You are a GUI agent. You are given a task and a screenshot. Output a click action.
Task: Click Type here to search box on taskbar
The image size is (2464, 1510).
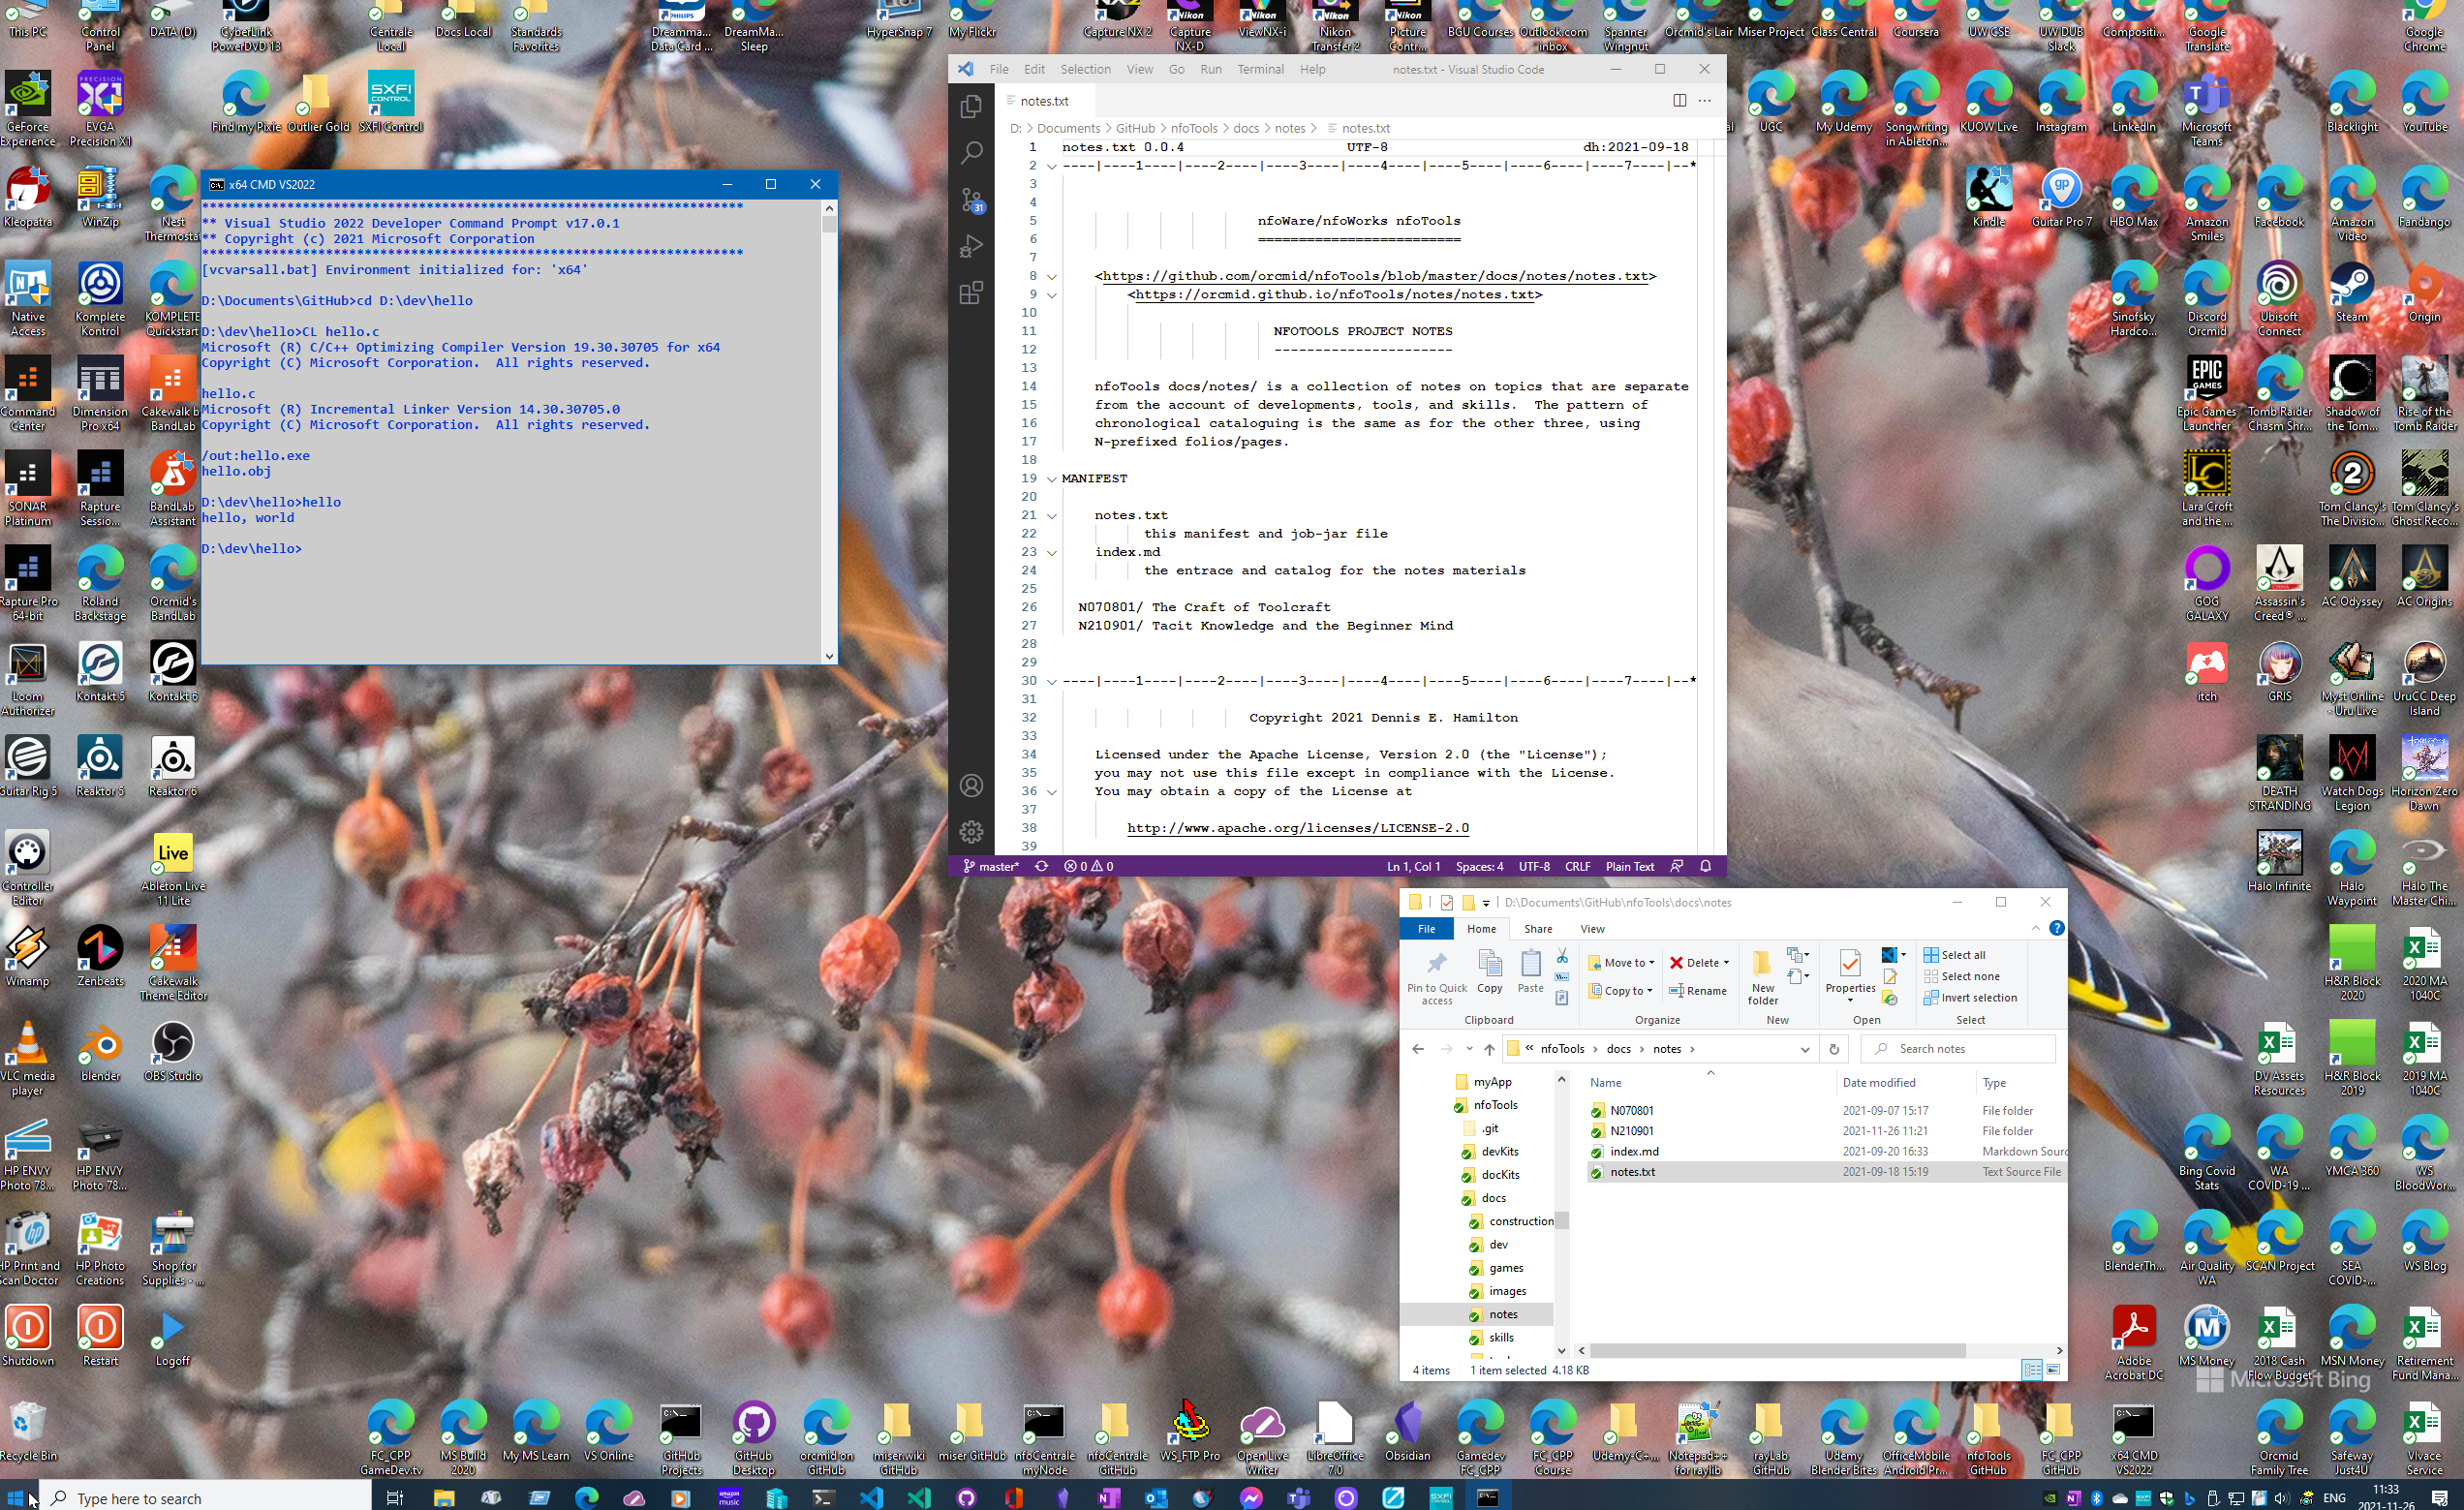205,1497
